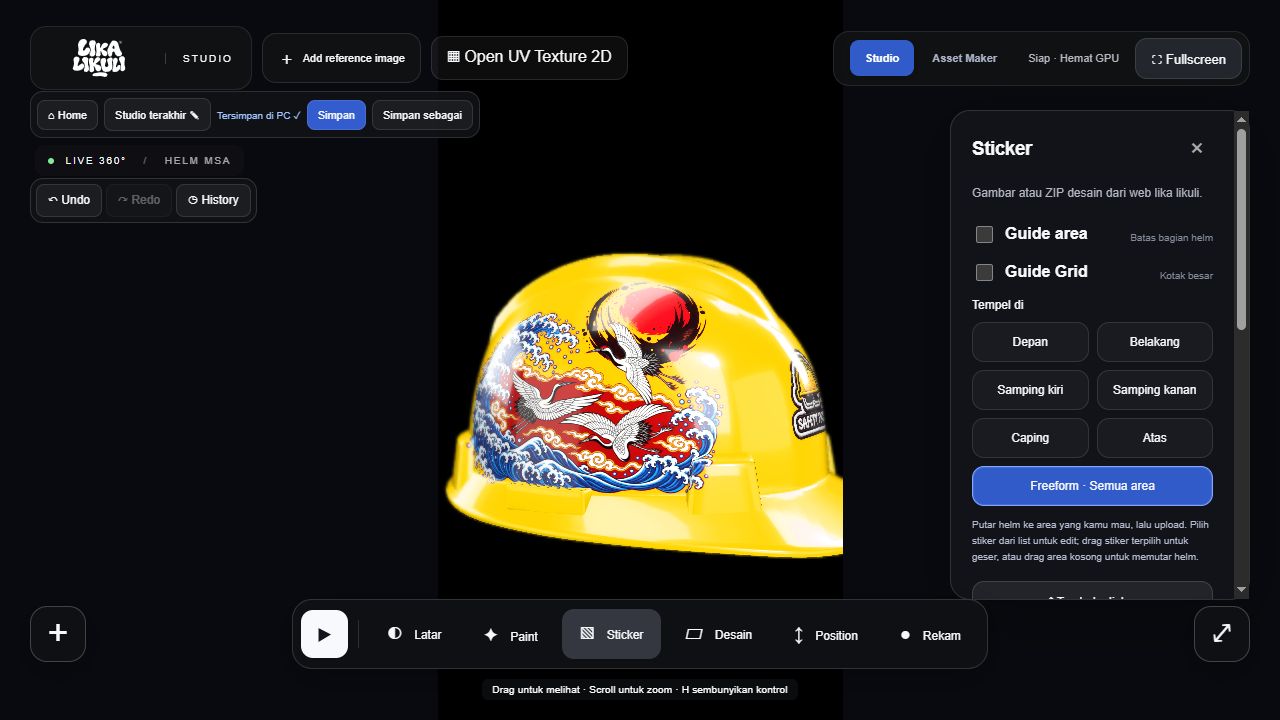This screenshot has height=720, width=1280.
Task: Click the round plus add button
Action: [x=58, y=633]
